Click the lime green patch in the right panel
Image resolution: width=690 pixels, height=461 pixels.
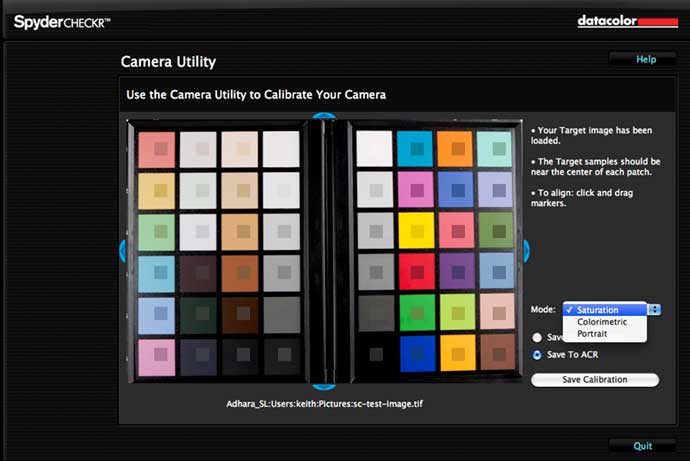pyautogui.click(x=458, y=312)
